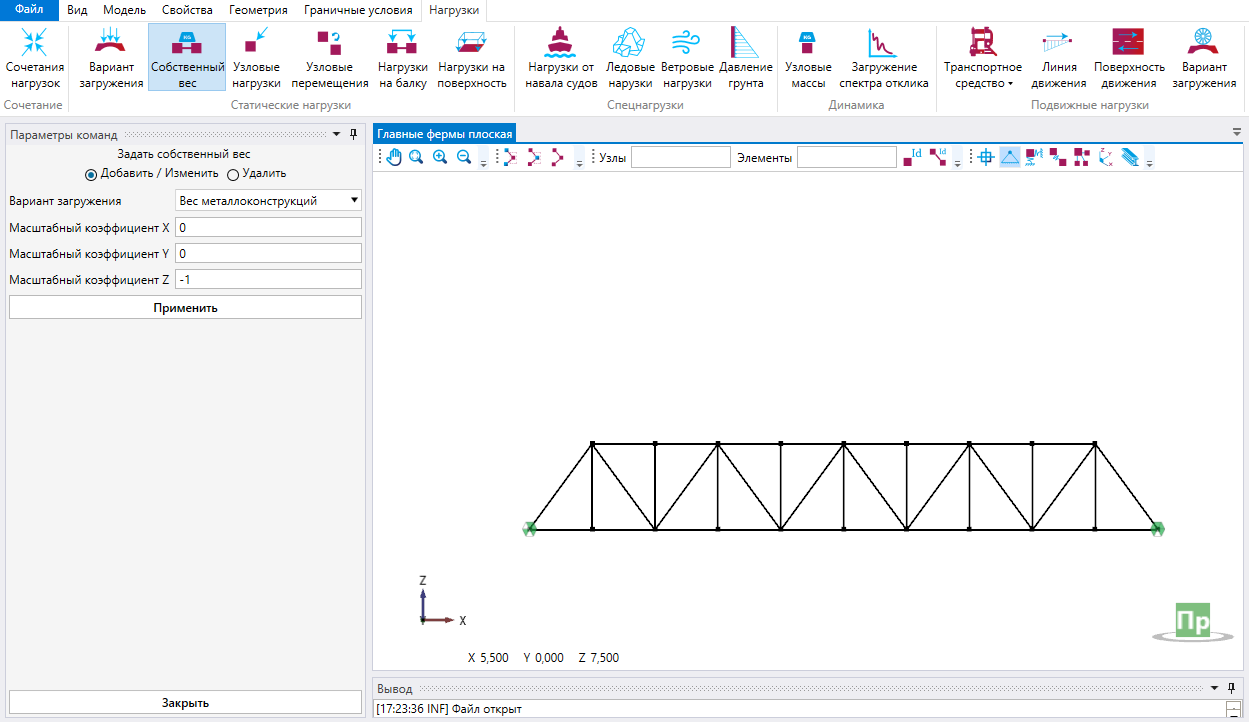The width and height of the screenshot is (1249, 722).
Task: Zoom in with the plus magnifier icon
Action: tap(440, 157)
